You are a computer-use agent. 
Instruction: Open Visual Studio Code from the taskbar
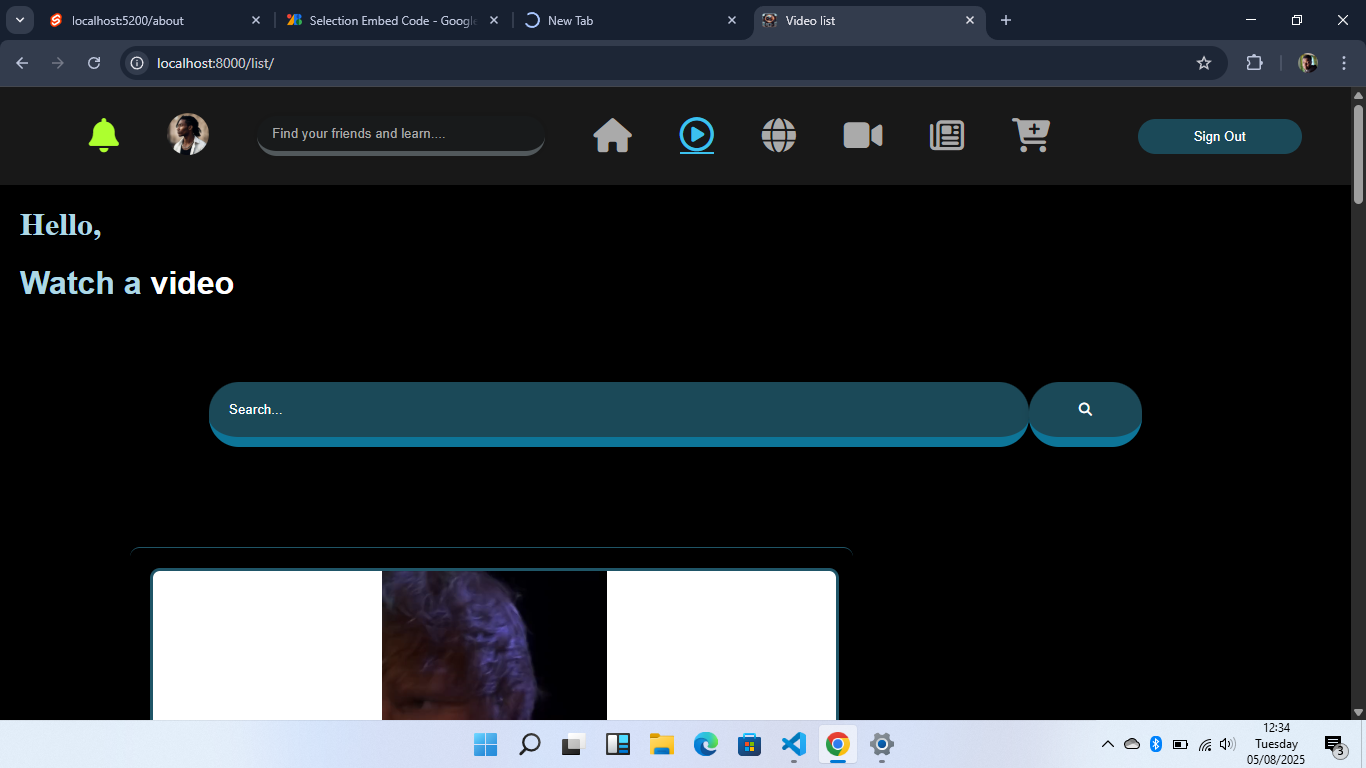[793, 744]
